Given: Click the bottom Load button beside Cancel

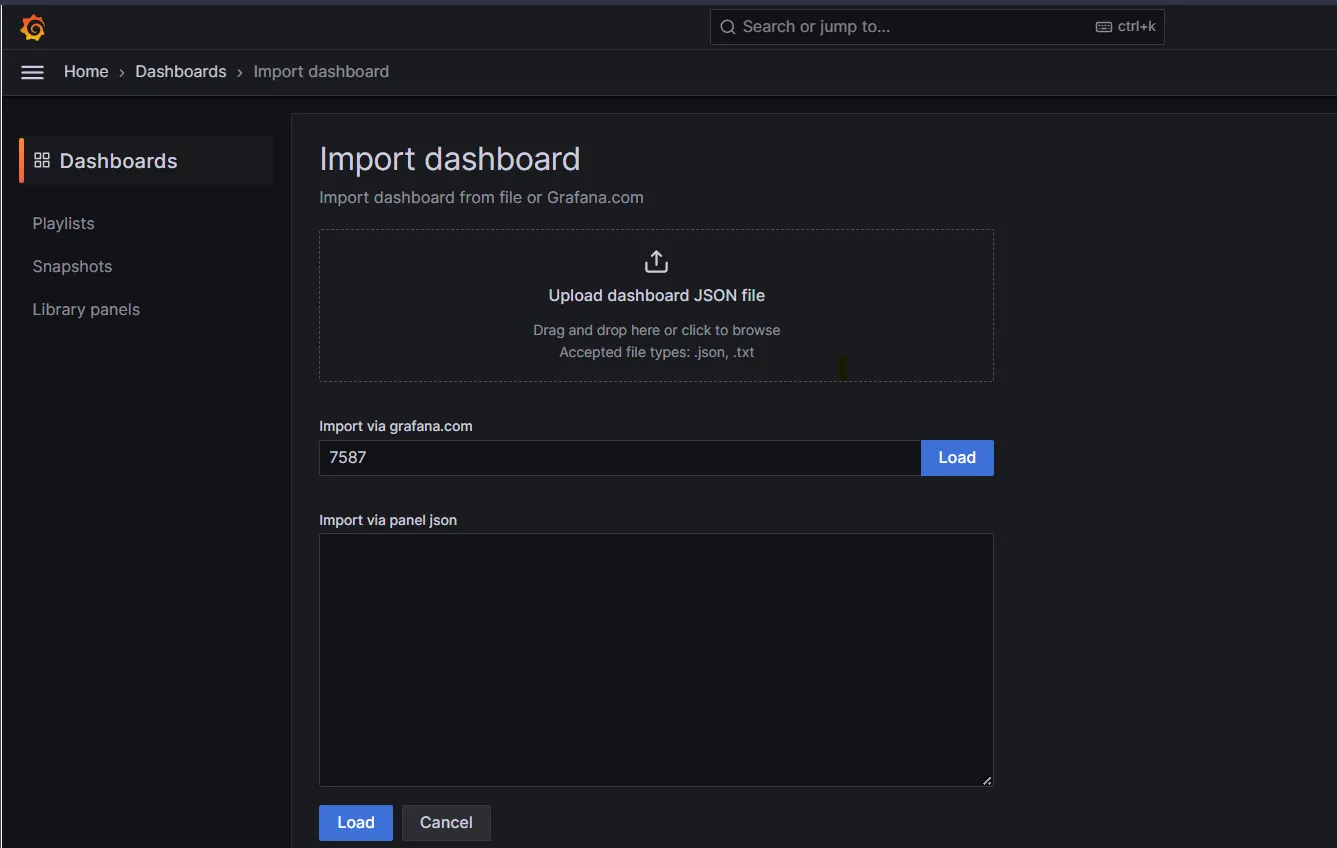Looking at the screenshot, I should point(356,823).
